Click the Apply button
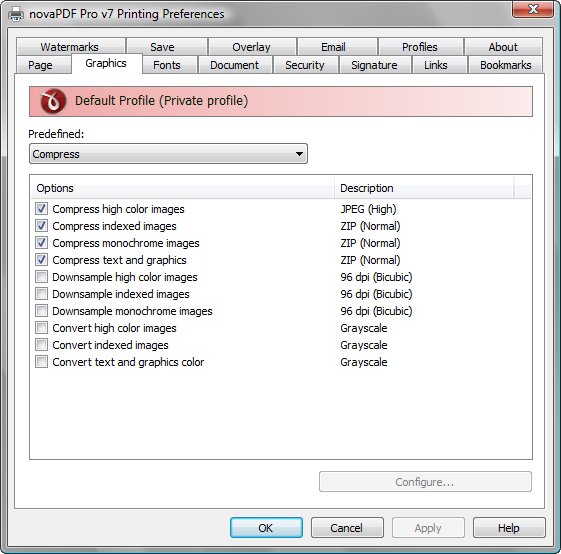 coord(428,528)
